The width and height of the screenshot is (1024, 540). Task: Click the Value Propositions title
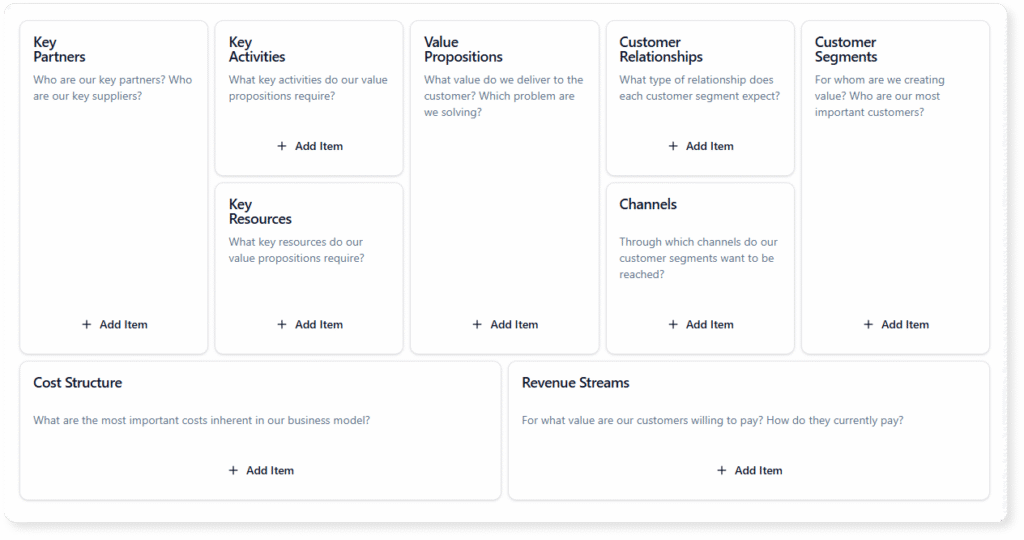(x=463, y=50)
